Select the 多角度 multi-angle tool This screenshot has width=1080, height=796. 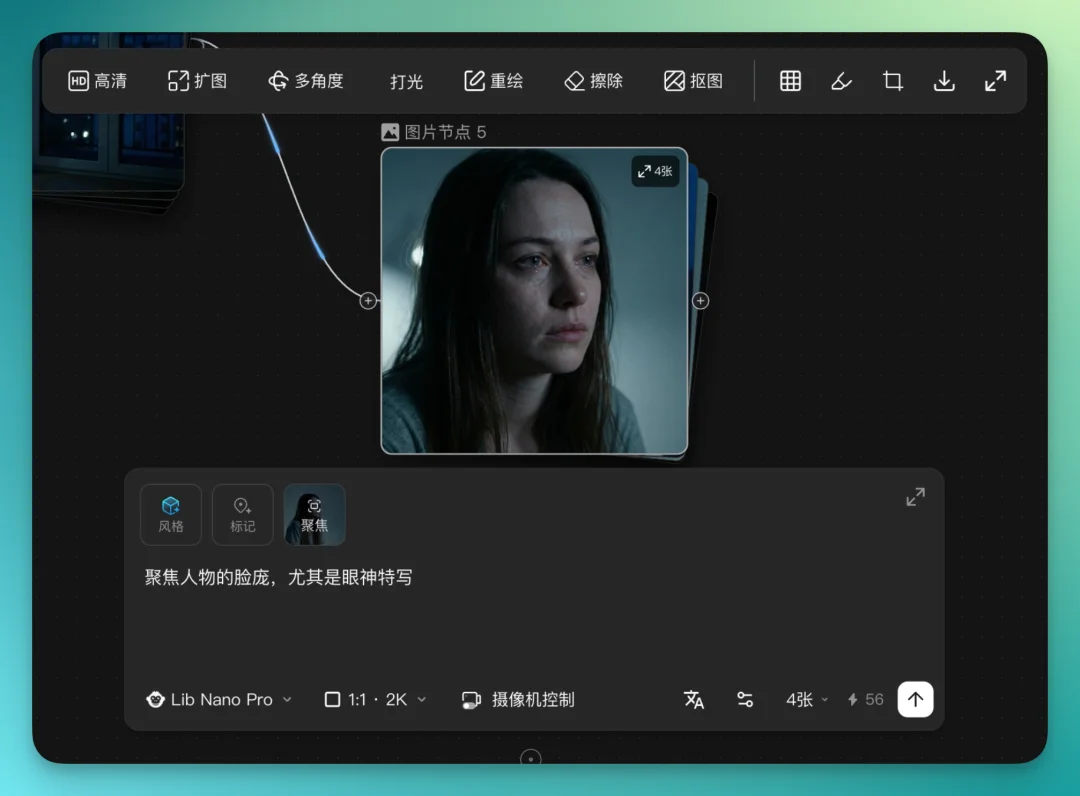(307, 81)
